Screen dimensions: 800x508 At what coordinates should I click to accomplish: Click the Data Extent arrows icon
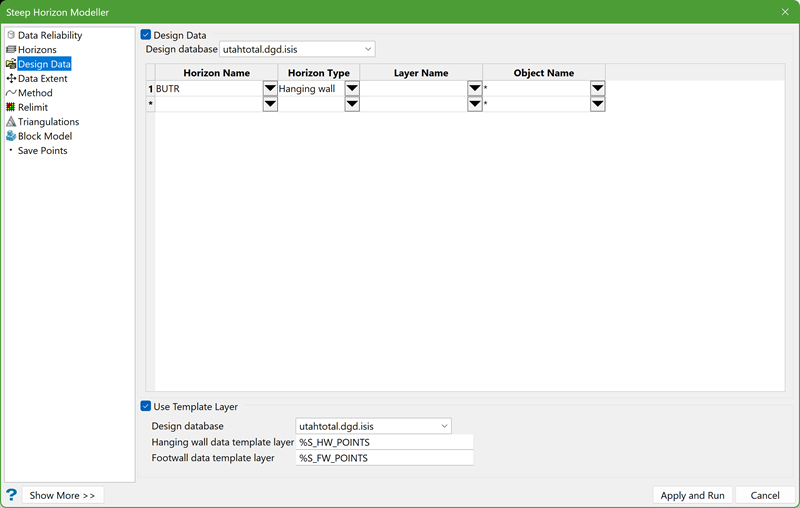coord(11,78)
